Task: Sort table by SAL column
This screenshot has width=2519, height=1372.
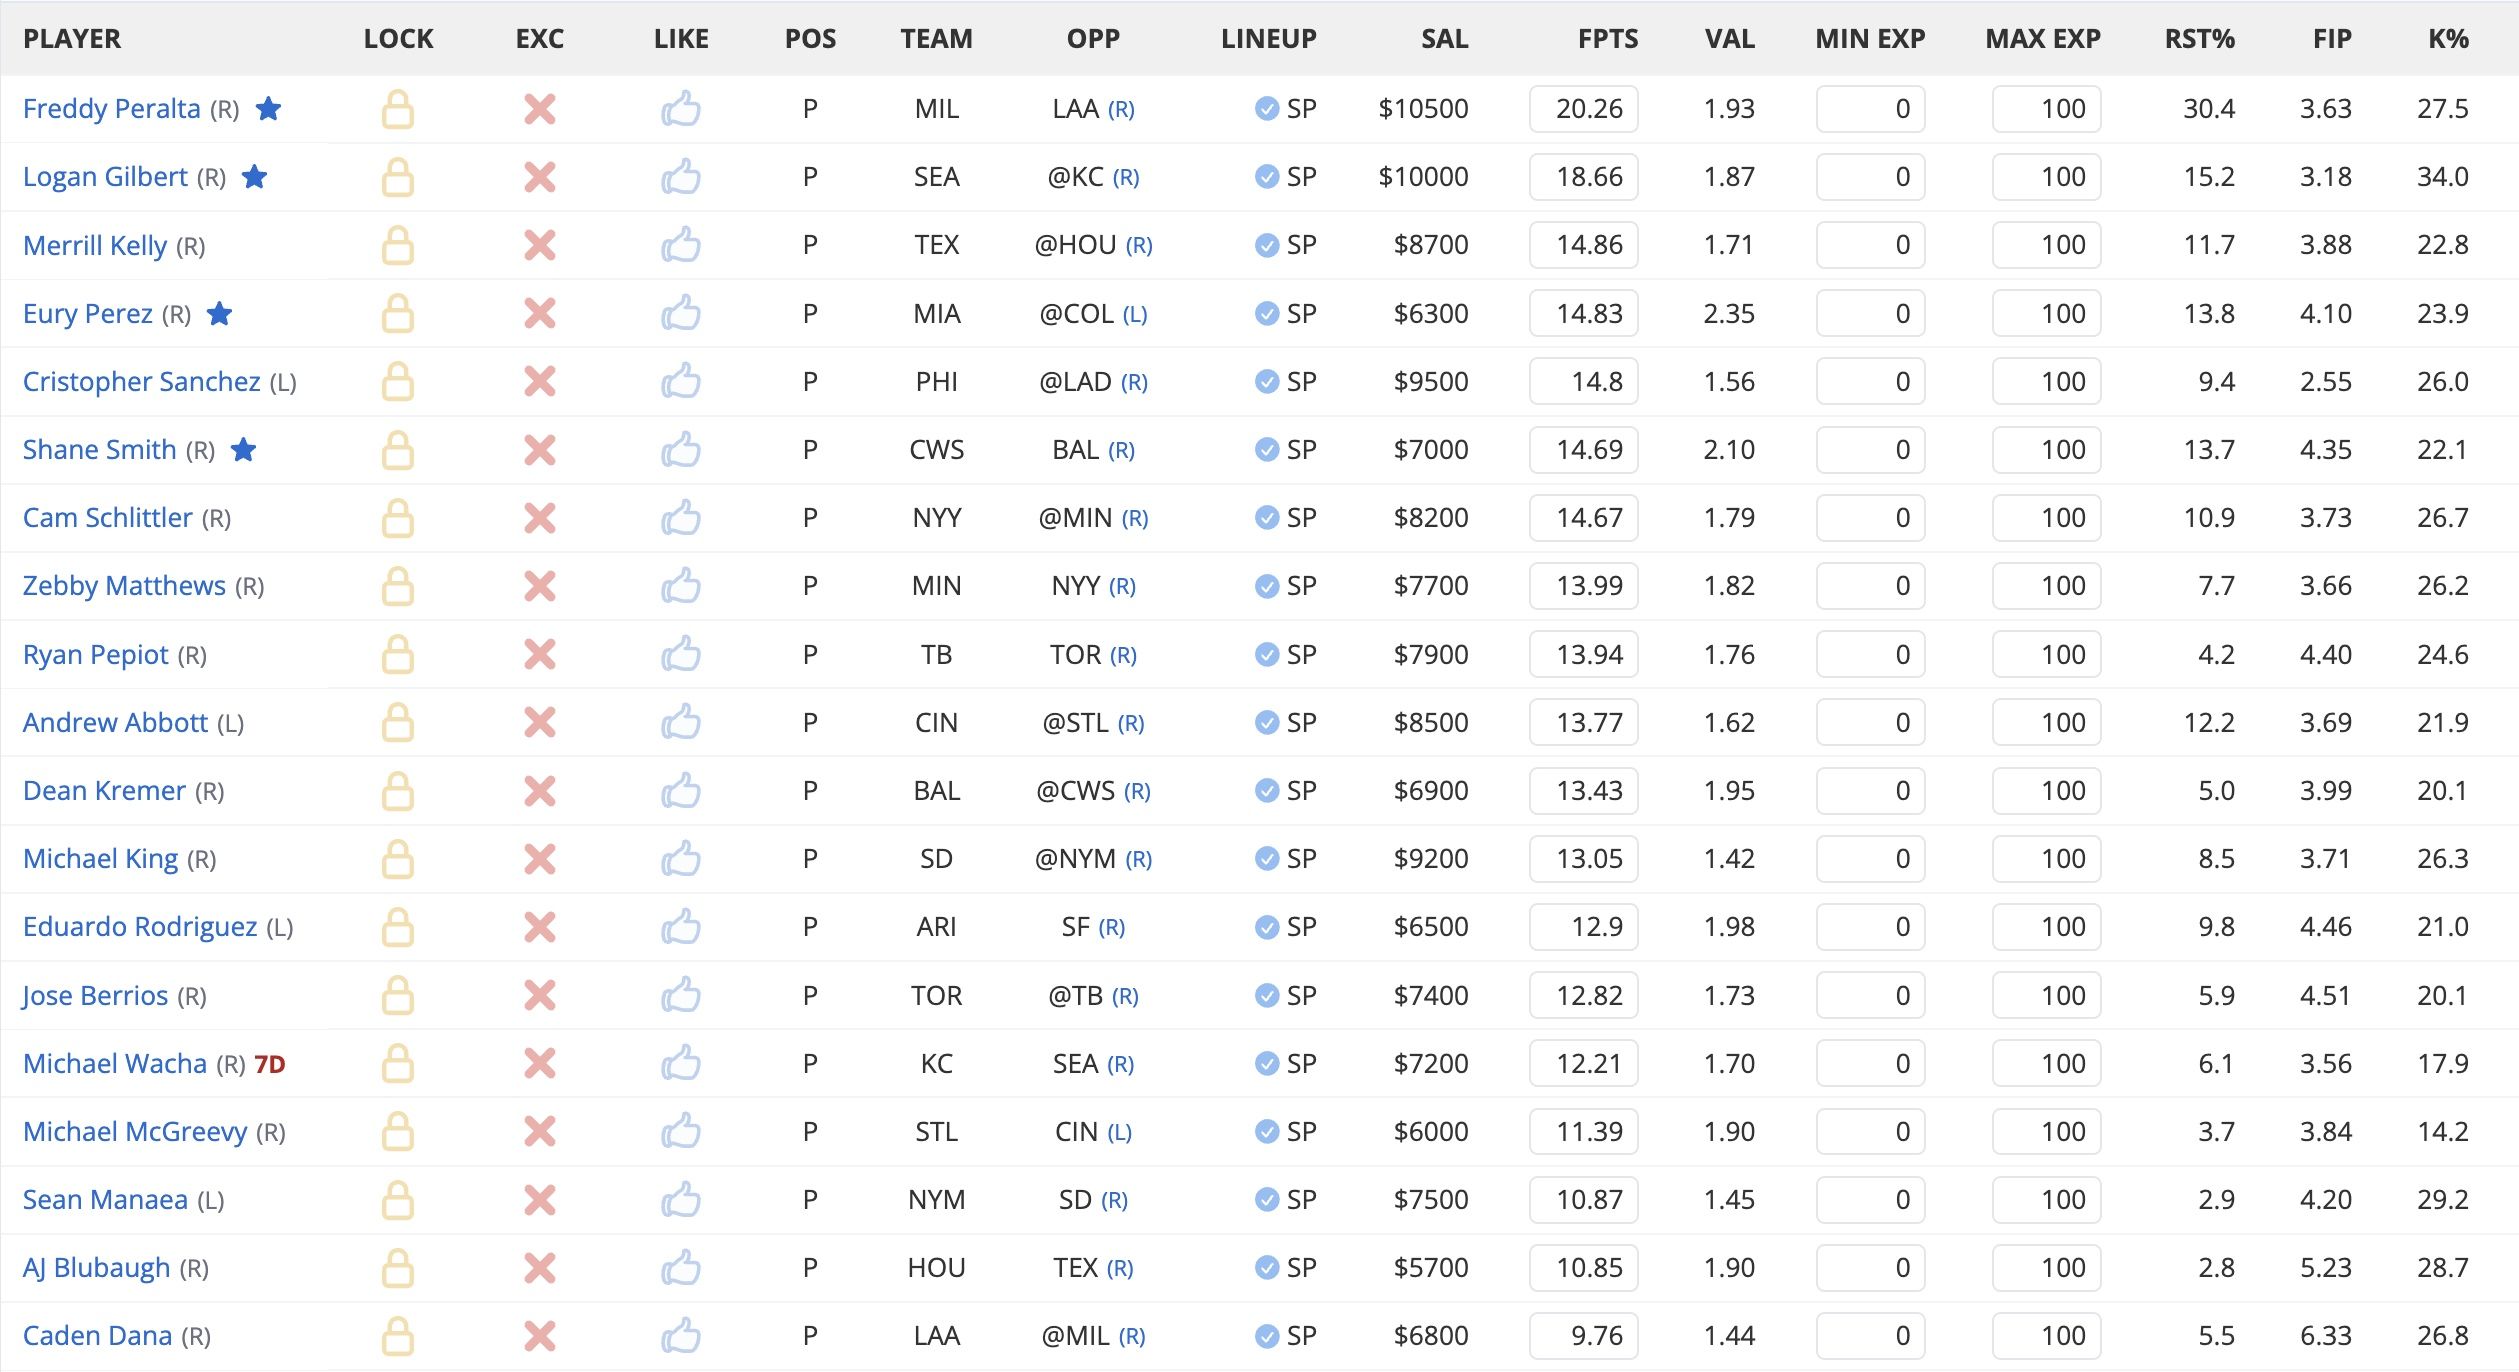Action: coord(1444,39)
